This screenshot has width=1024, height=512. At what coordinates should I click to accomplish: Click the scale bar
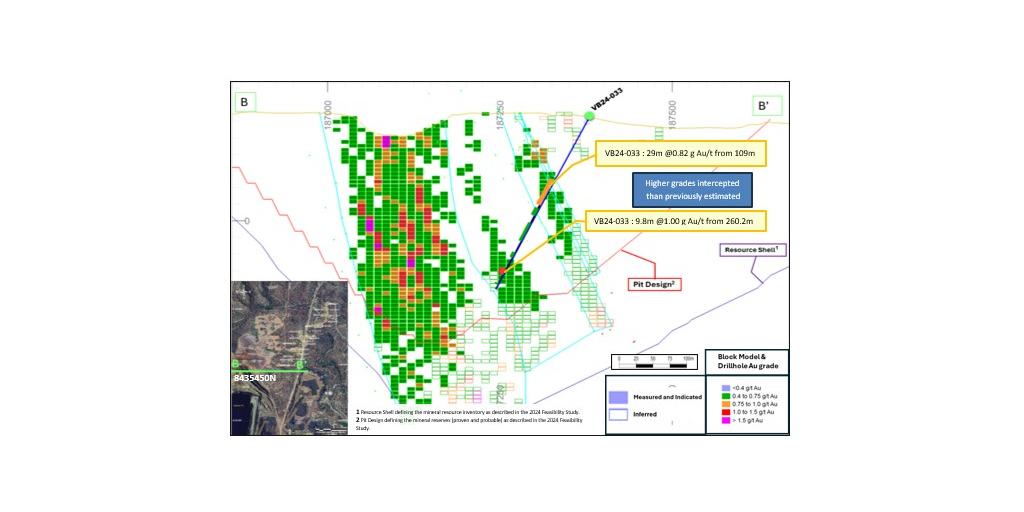click(x=650, y=360)
